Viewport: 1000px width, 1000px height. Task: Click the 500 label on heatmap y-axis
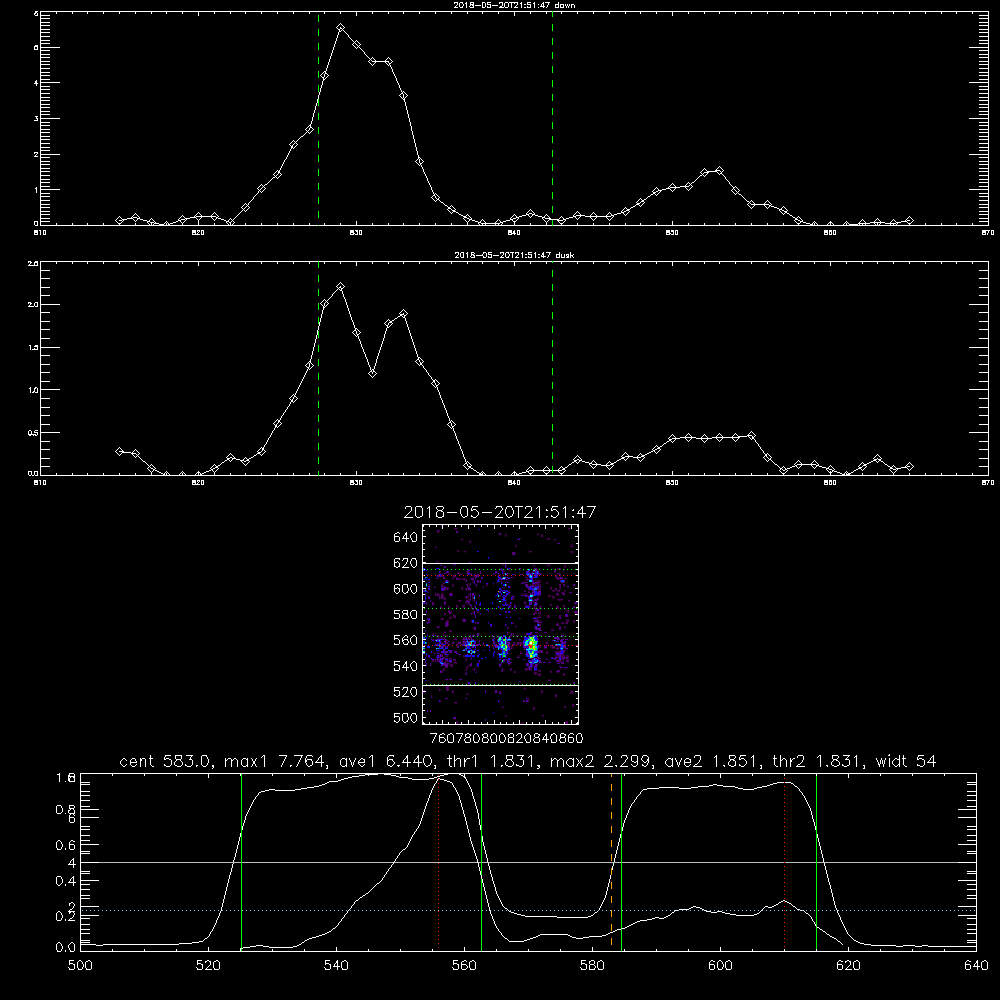point(406,718)
